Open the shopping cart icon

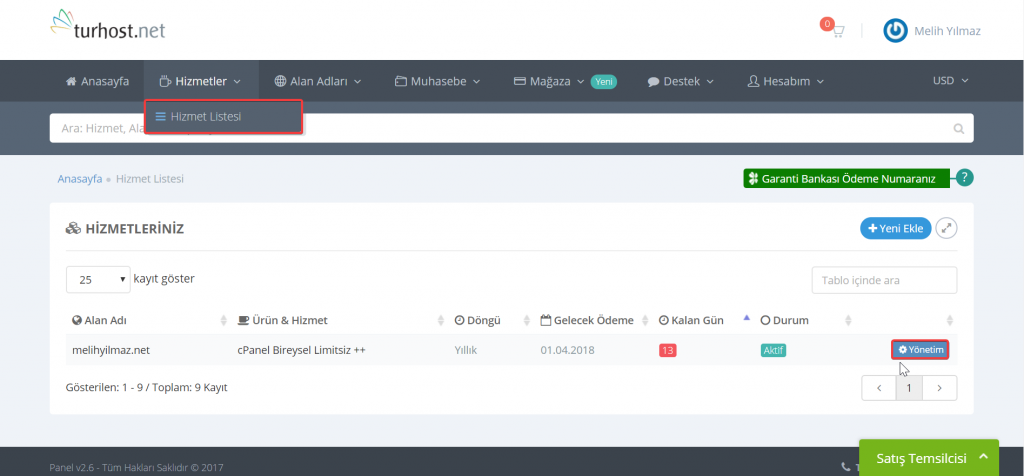(836, 31)
